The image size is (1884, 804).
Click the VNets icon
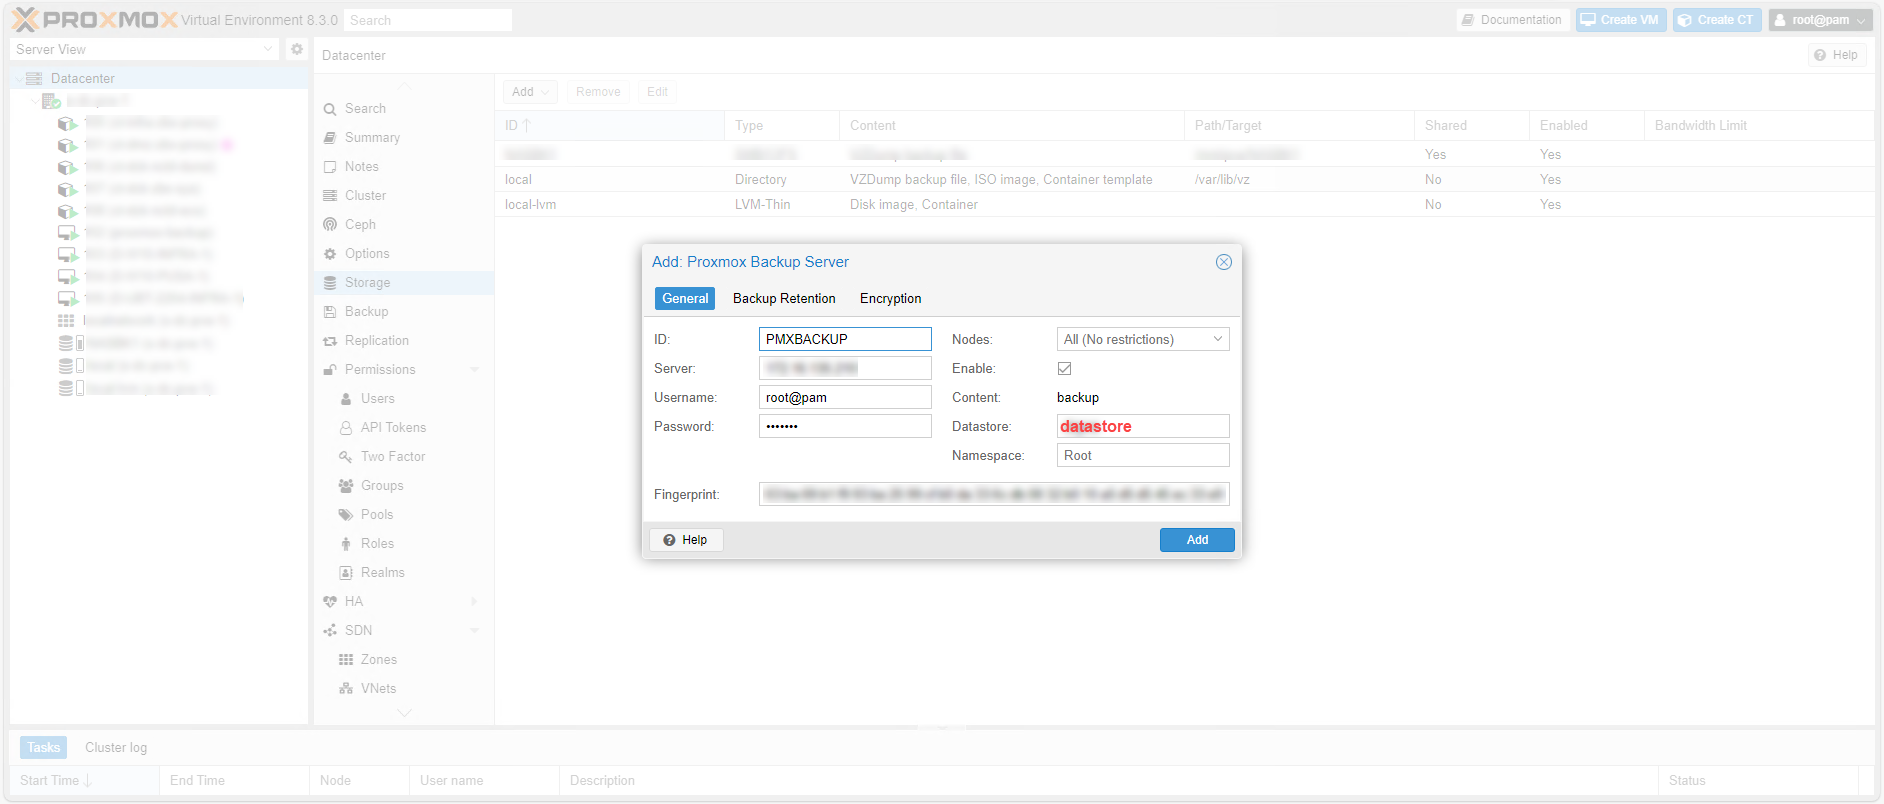coord(346,689)
